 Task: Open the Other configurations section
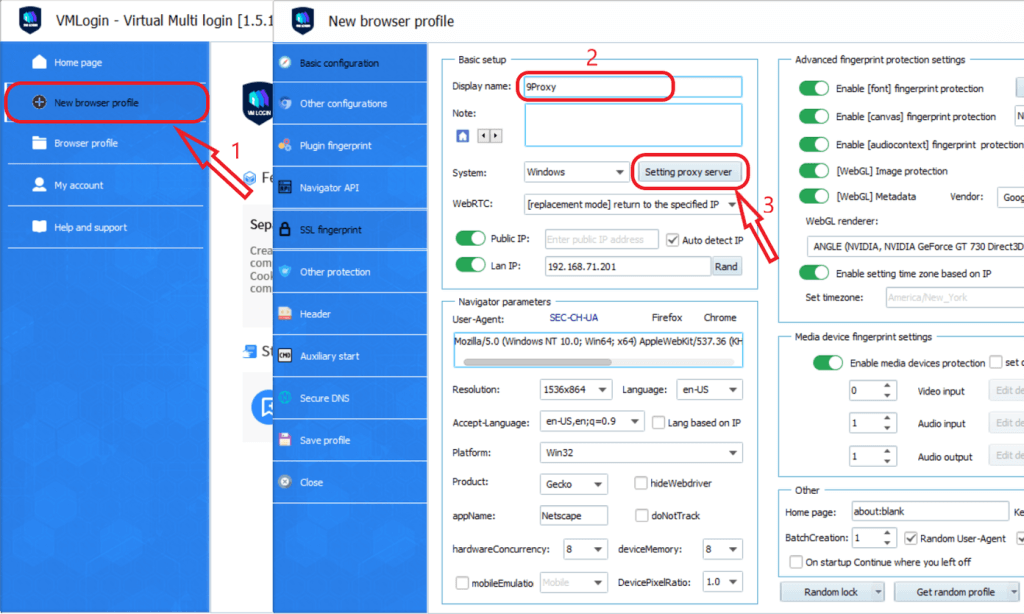pyautogui.click(x=350, y=103)
